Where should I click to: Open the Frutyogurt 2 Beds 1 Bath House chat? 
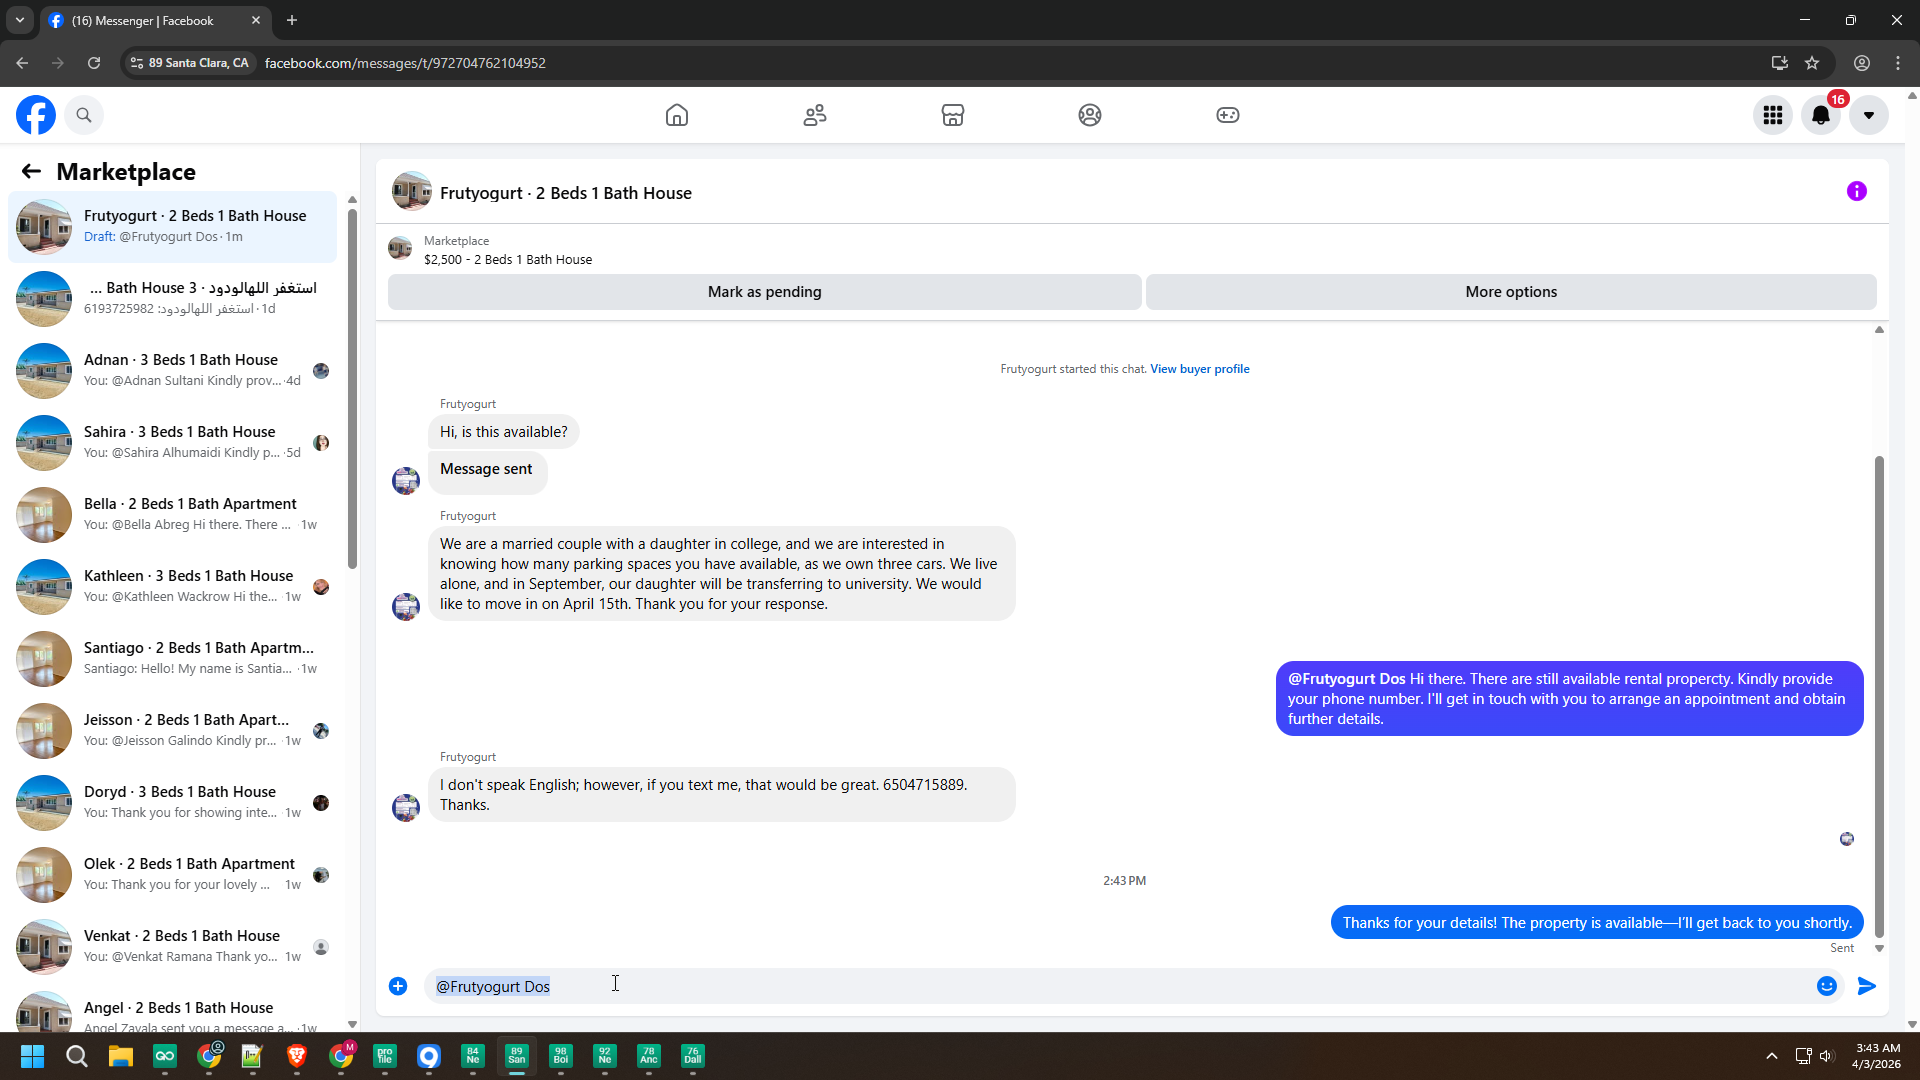(172, 226)
